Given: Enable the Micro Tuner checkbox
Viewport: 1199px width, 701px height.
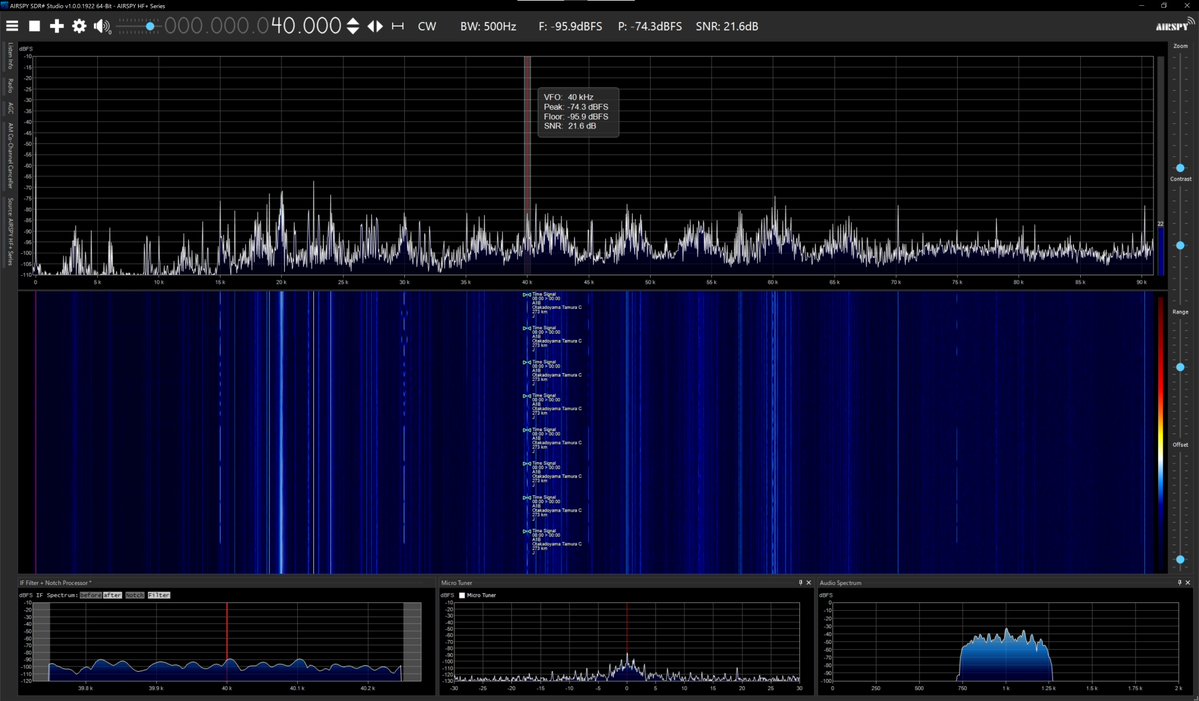Looking at the screenshot, I should pyautogui.click(x=462, y=595).
